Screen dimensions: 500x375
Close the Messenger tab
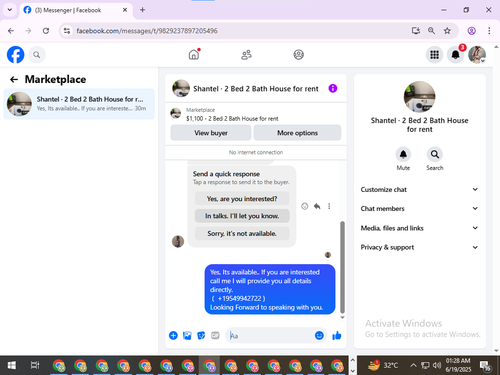(x=125, y=10)
